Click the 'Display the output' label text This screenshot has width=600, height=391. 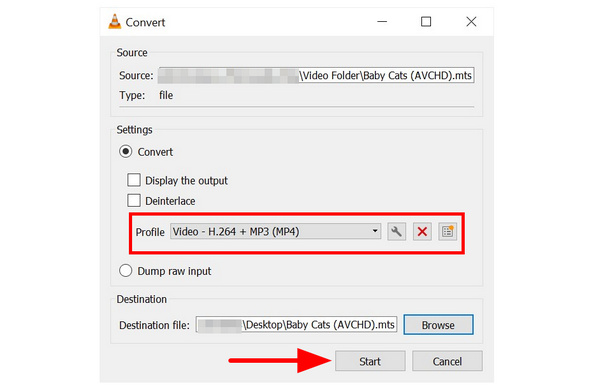[186, 181]
